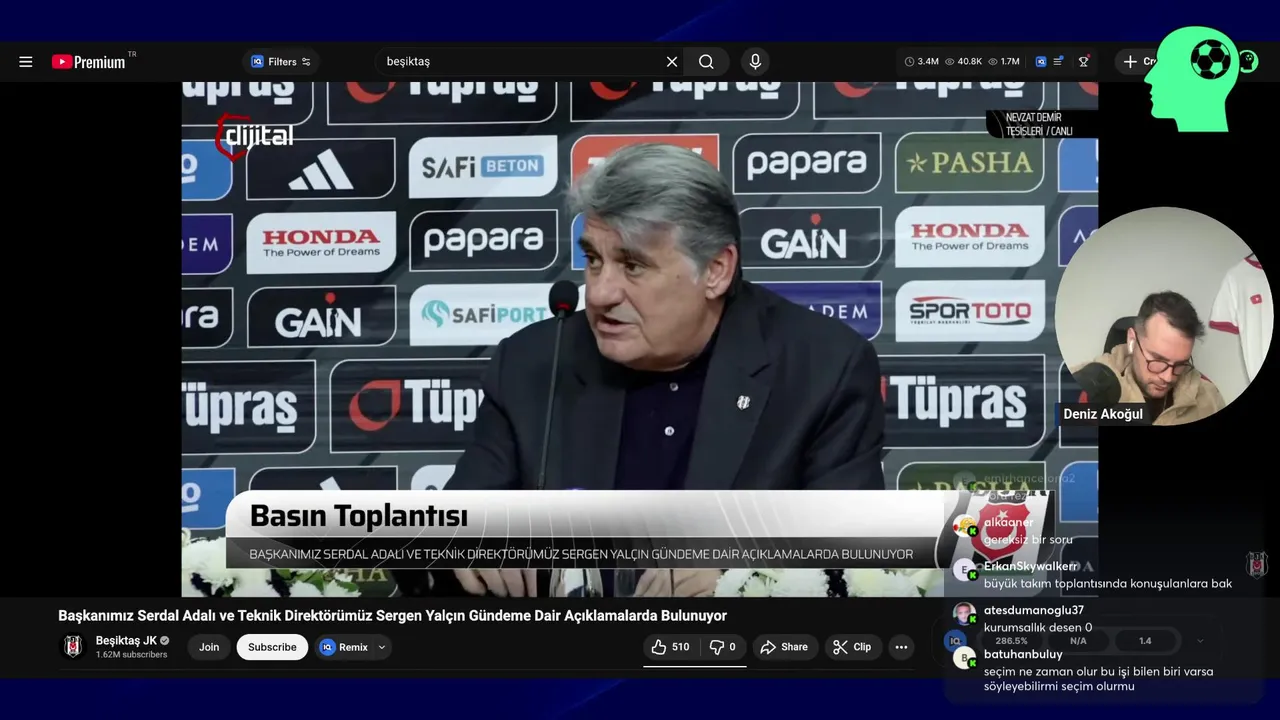Start voice search with microphone icon
1280x720 pixels.
pyautogui.click(x=755, y=62)
